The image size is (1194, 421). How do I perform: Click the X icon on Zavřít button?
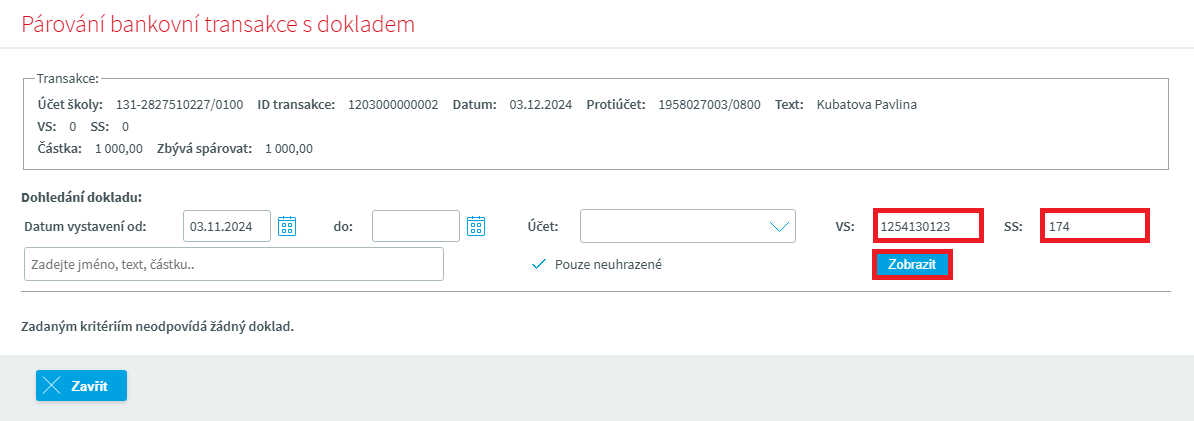53,386
